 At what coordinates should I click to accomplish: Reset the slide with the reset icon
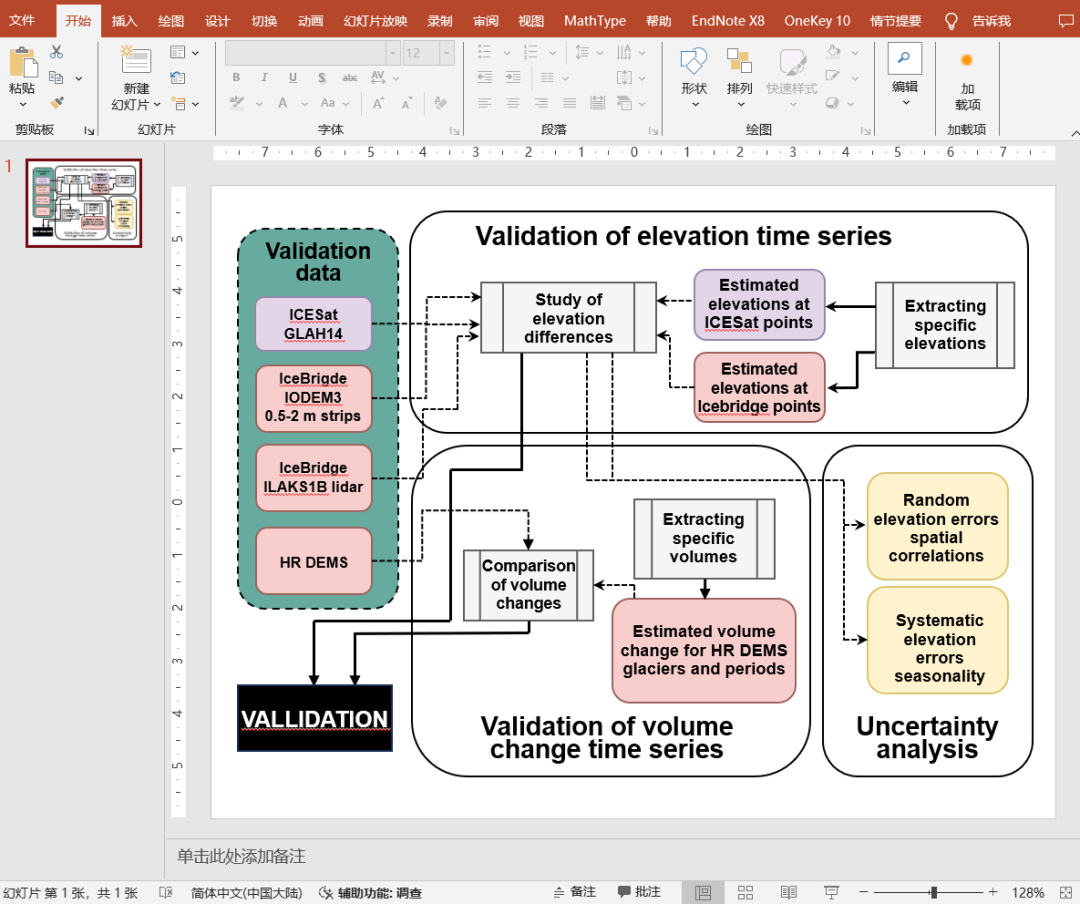pyautogui.click(x=178, y=78)
